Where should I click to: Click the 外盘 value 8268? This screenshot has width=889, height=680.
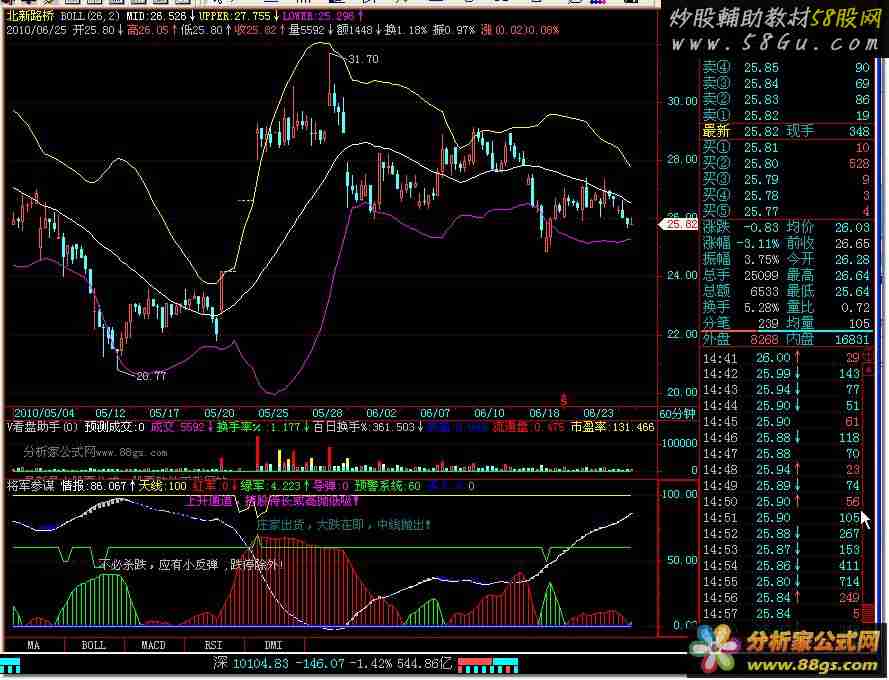pos(764,339)
